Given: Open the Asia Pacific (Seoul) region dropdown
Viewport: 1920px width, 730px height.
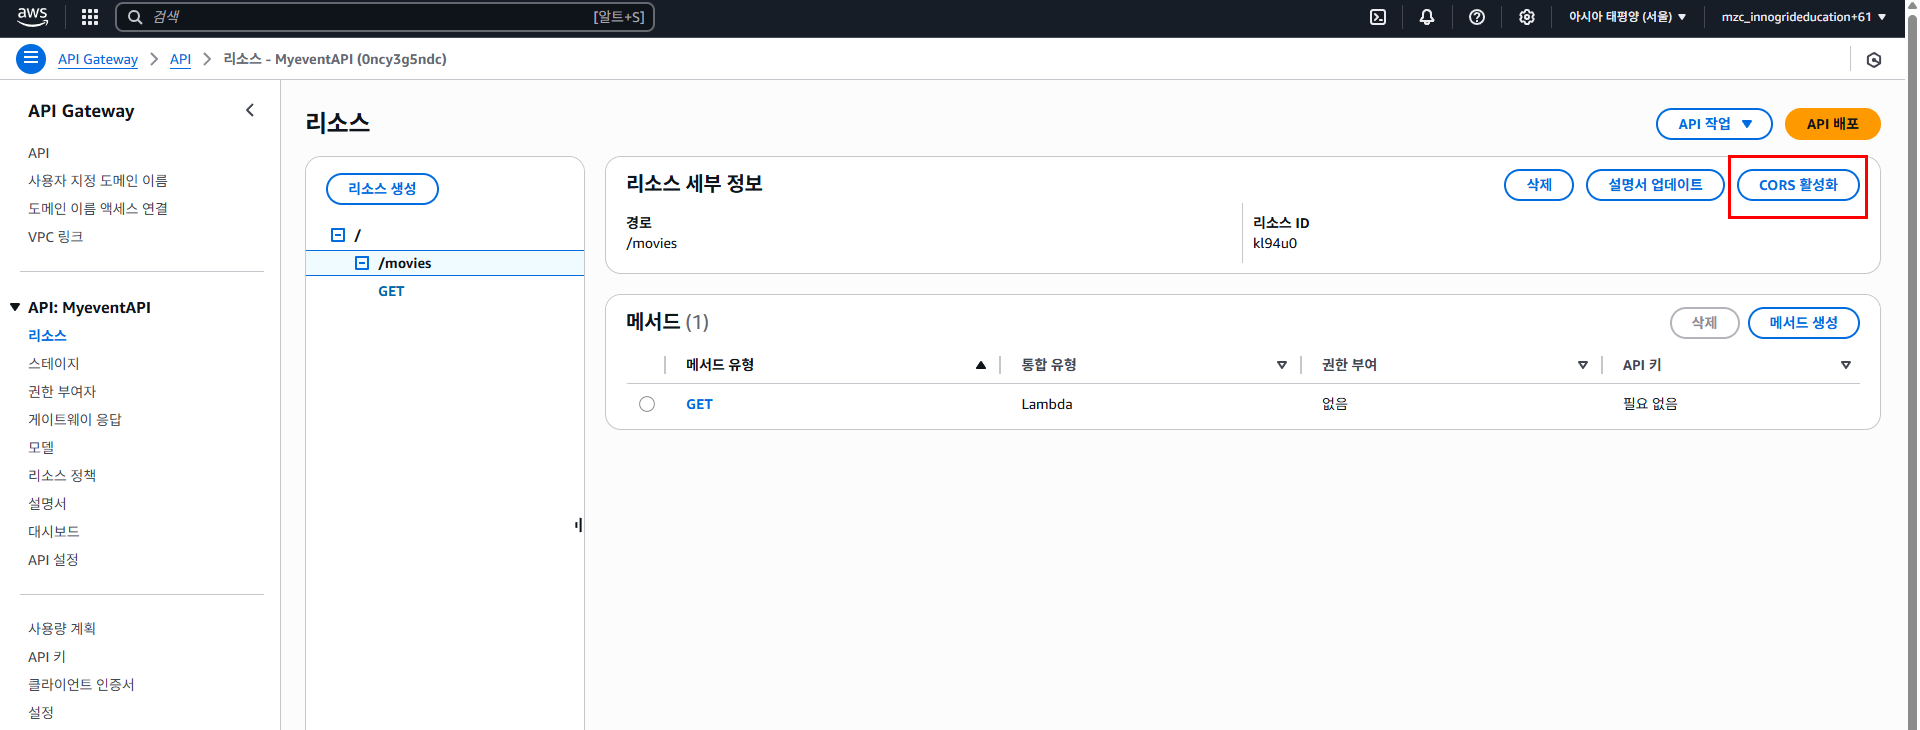Looking at the screenshot, I should tap(1627, 17).
